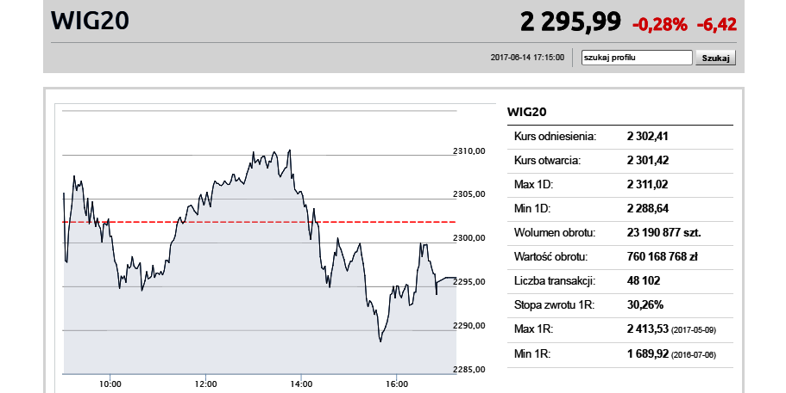Viewport: 786px width, 393px height.
Task: Click the 12:00 time axis label
Action: [x=206, y=384]
